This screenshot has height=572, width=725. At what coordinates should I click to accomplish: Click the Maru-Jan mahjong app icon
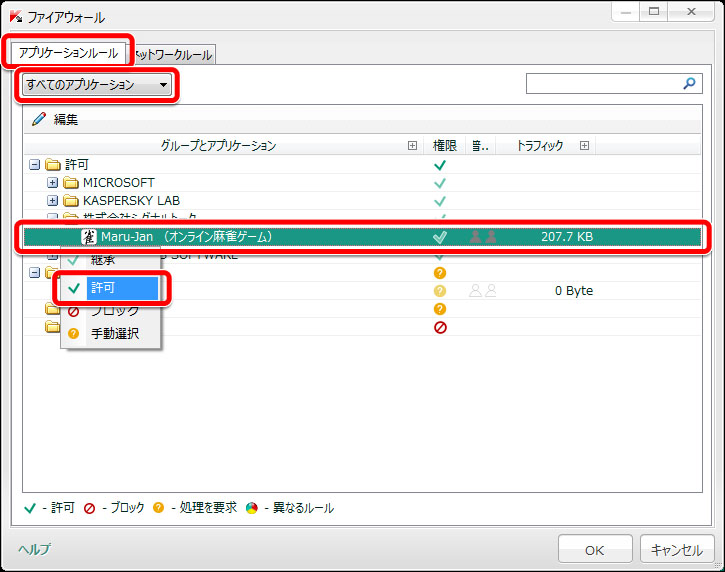tap(88, 237)
